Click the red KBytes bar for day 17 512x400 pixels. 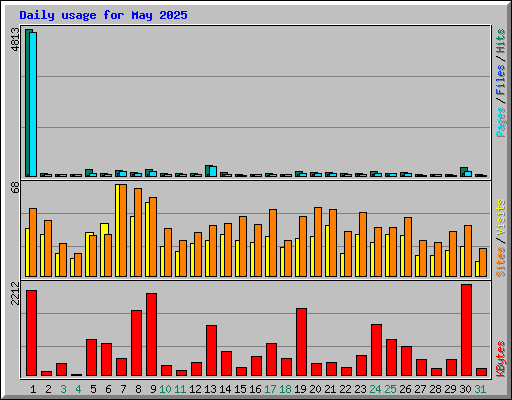coord(271,360)
